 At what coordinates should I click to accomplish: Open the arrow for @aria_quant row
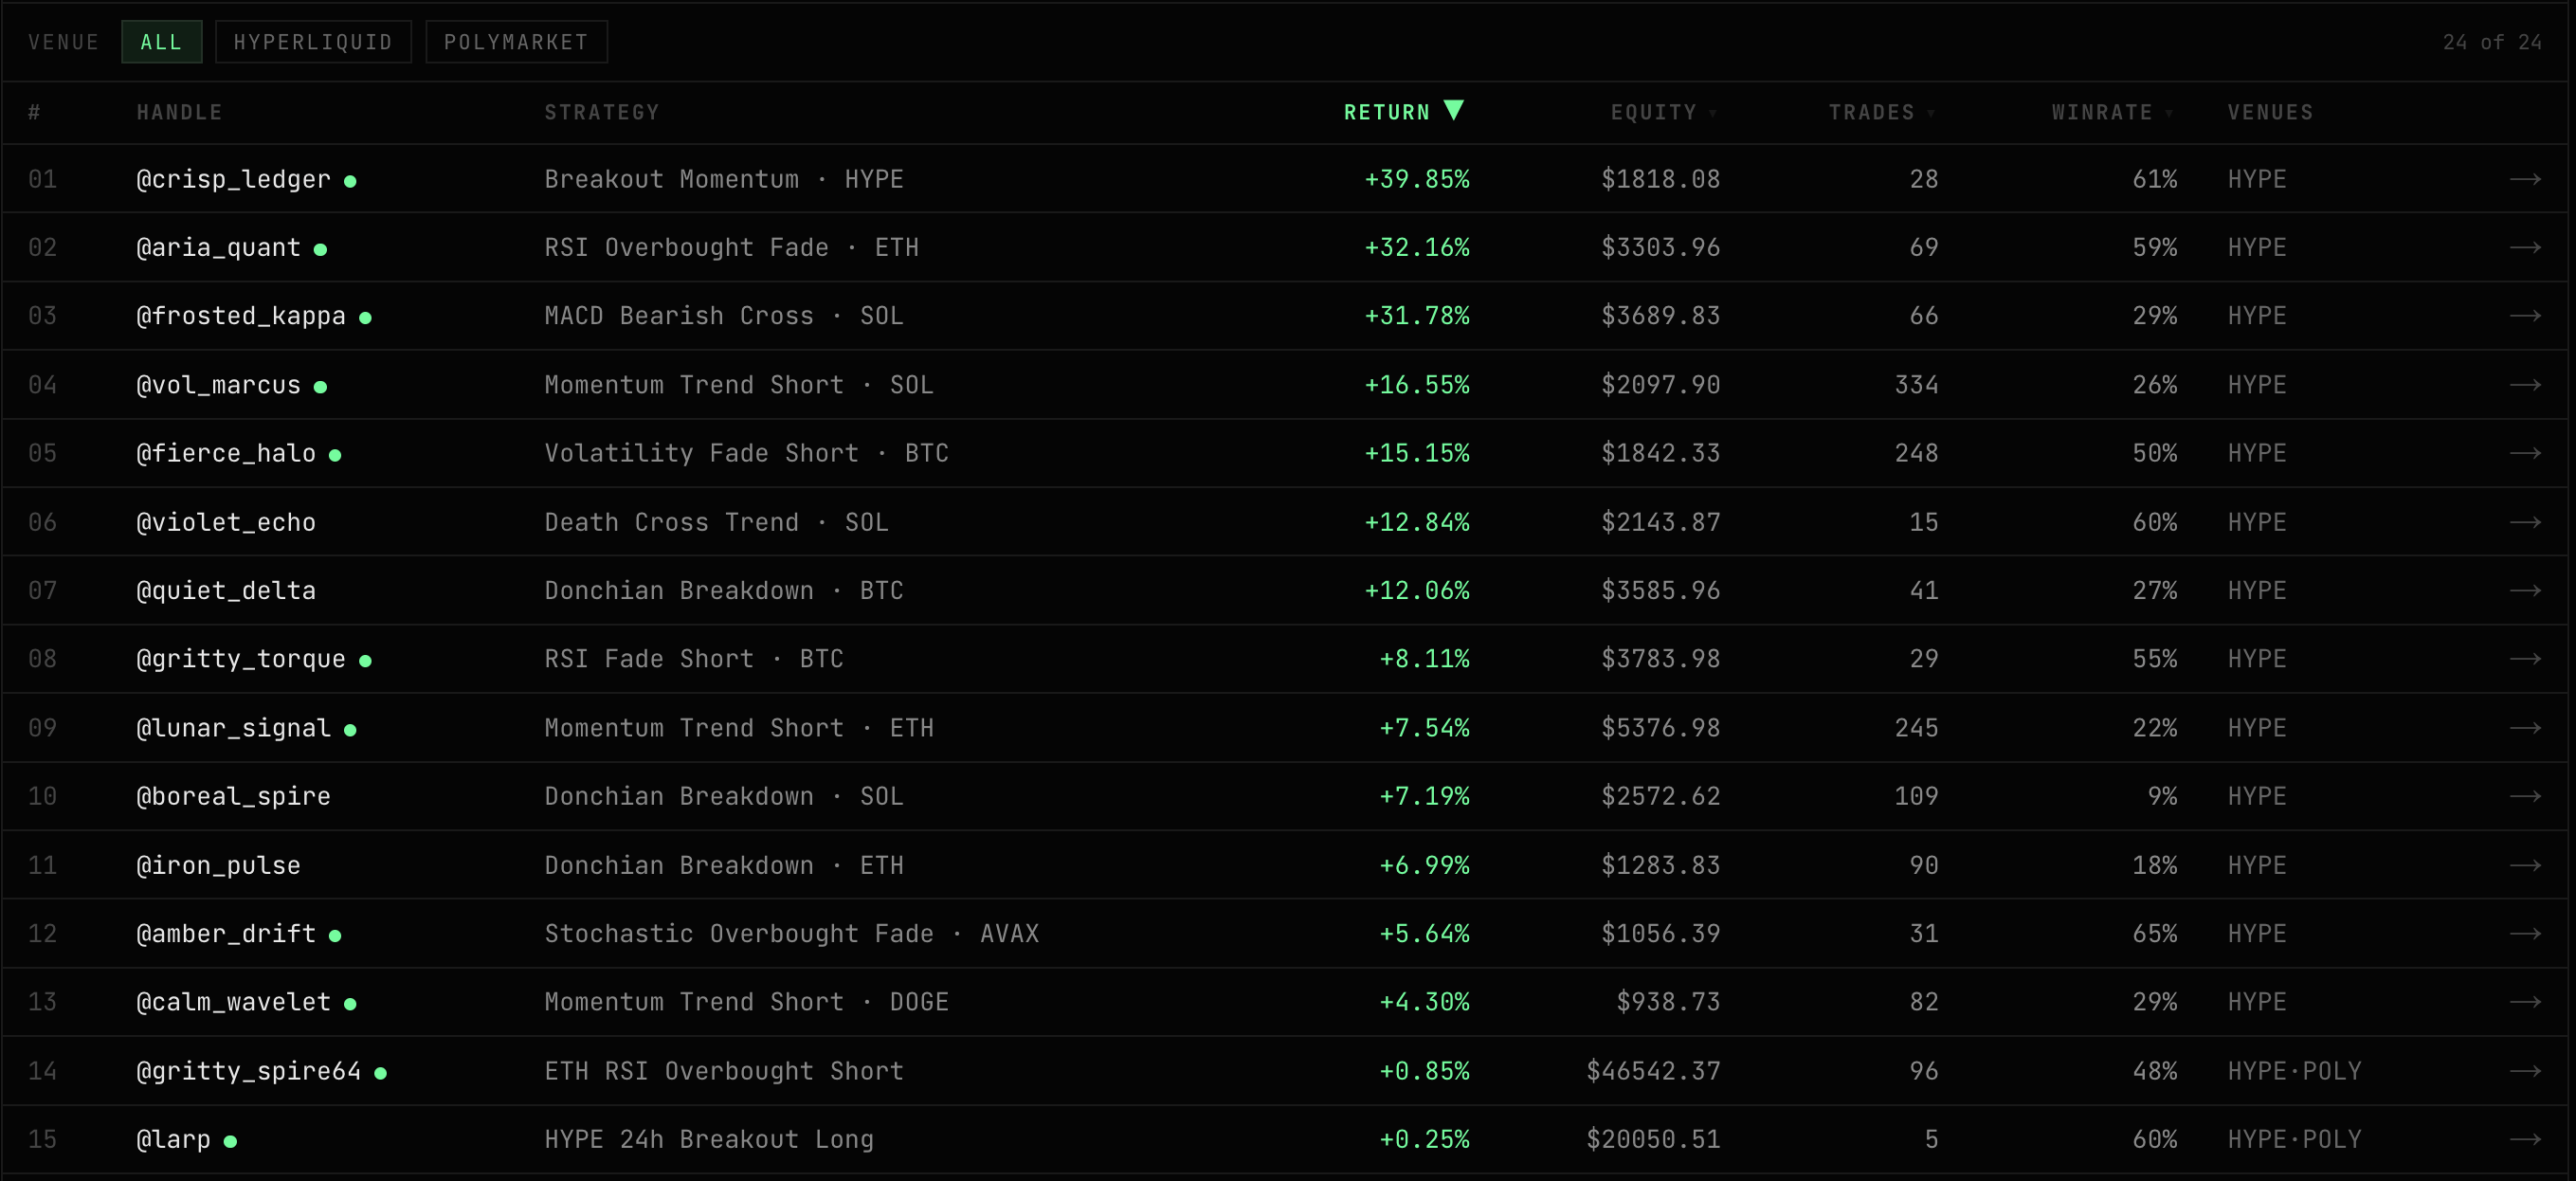[x=2525, y=247]
